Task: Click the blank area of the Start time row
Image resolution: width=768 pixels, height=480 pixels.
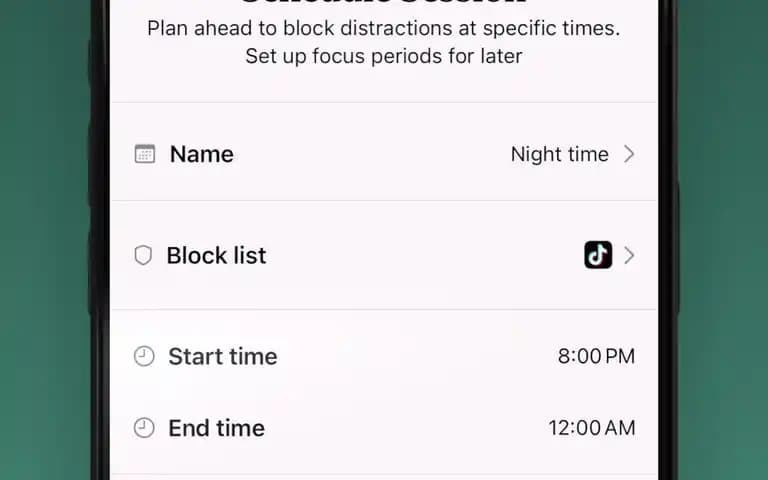Action: point(416,356)
